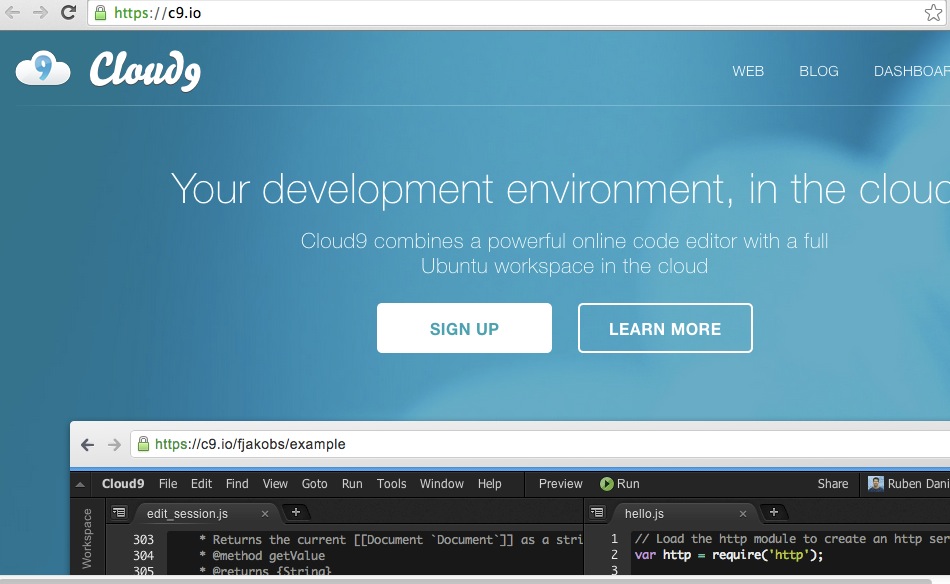Screen dimensions: 950x584
Task: Click the green Run play button
Action: tap(606, 483)
